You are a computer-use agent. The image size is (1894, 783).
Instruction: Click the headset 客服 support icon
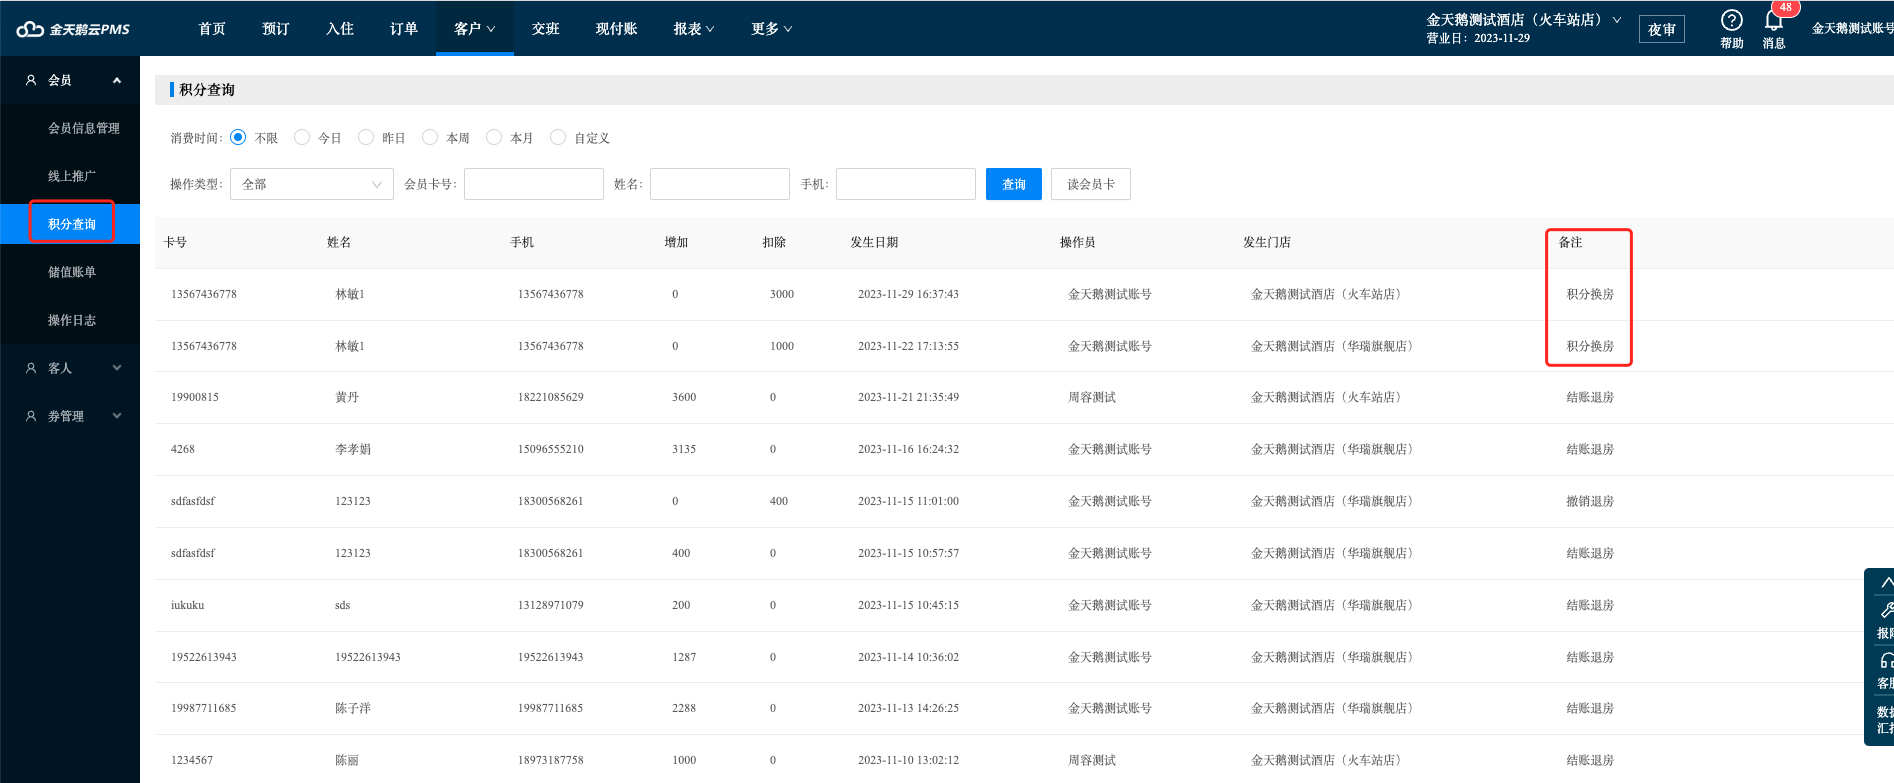pos(1886,661)
